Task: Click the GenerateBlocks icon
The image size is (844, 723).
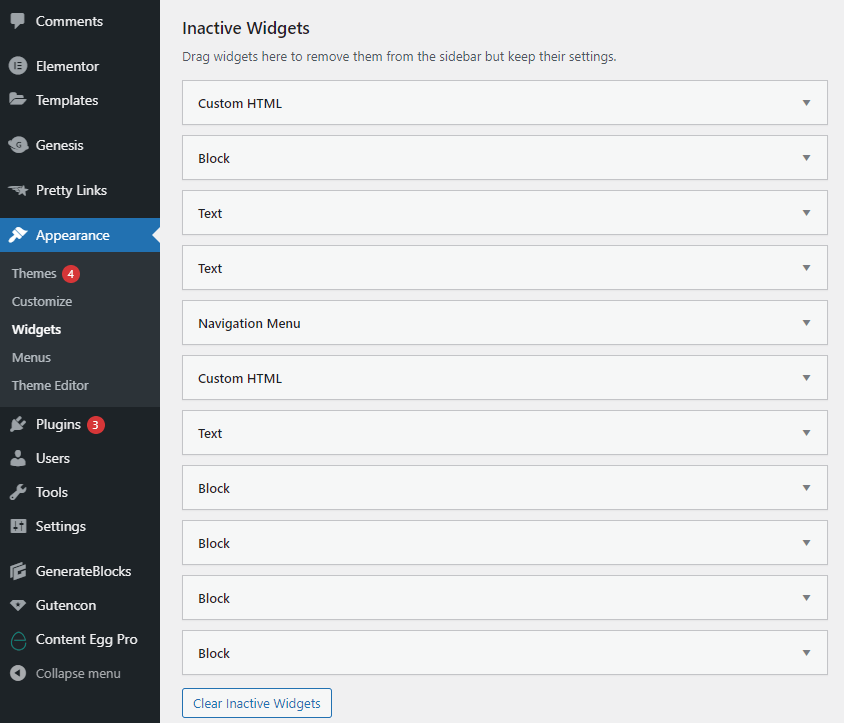Action: pyautogui.click(x=17, y=571)
